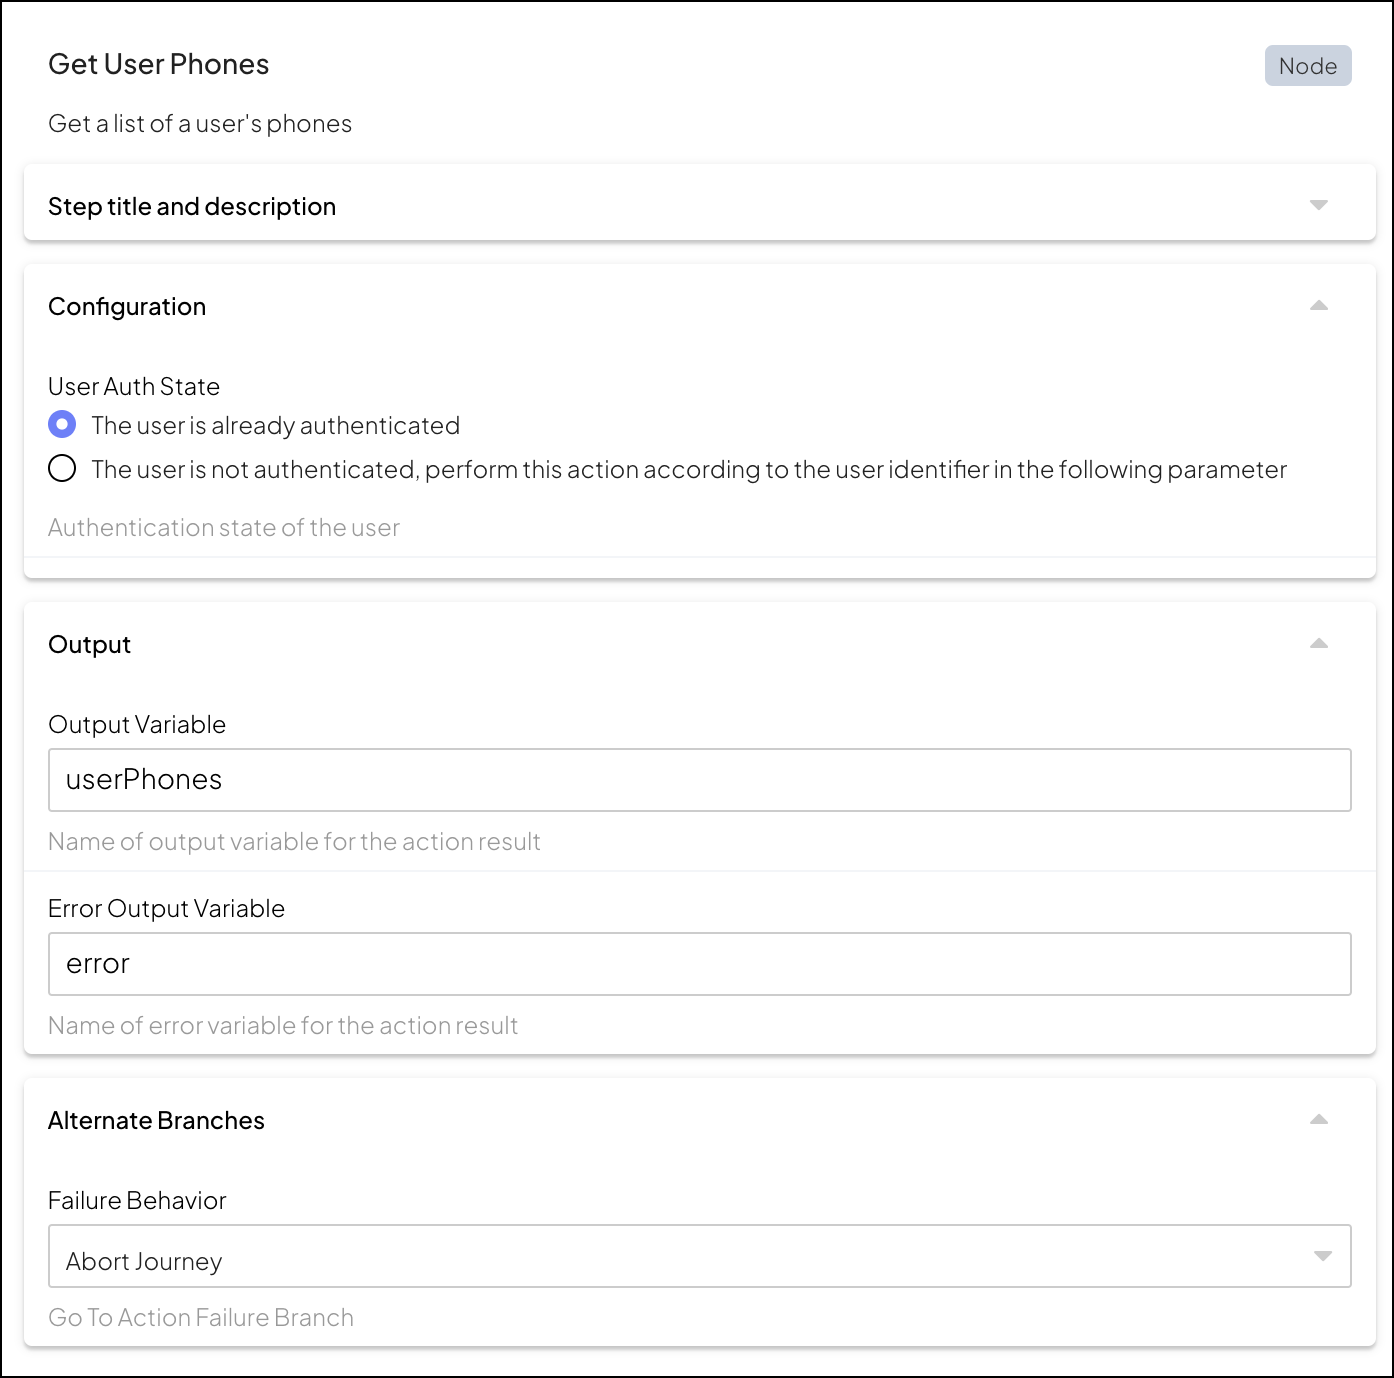Click the long not-authenticated option label text
Screen dimensions: 1394x1378
pyautogui.click(x=688, y=470)
